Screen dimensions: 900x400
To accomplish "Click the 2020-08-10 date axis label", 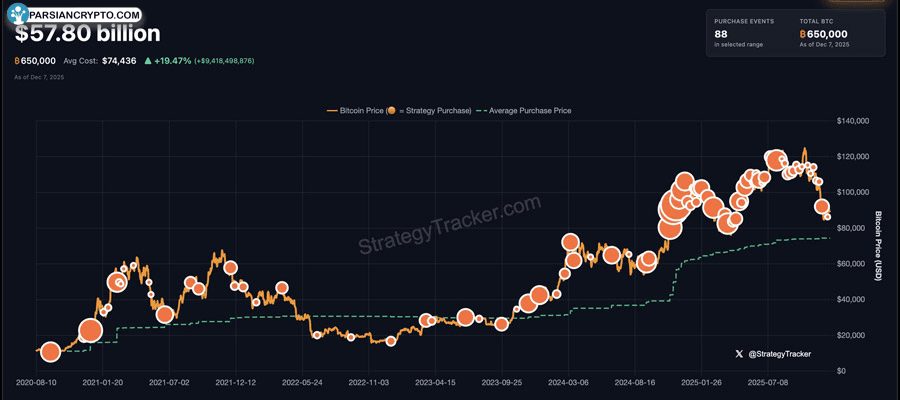I will pos(37,382).
